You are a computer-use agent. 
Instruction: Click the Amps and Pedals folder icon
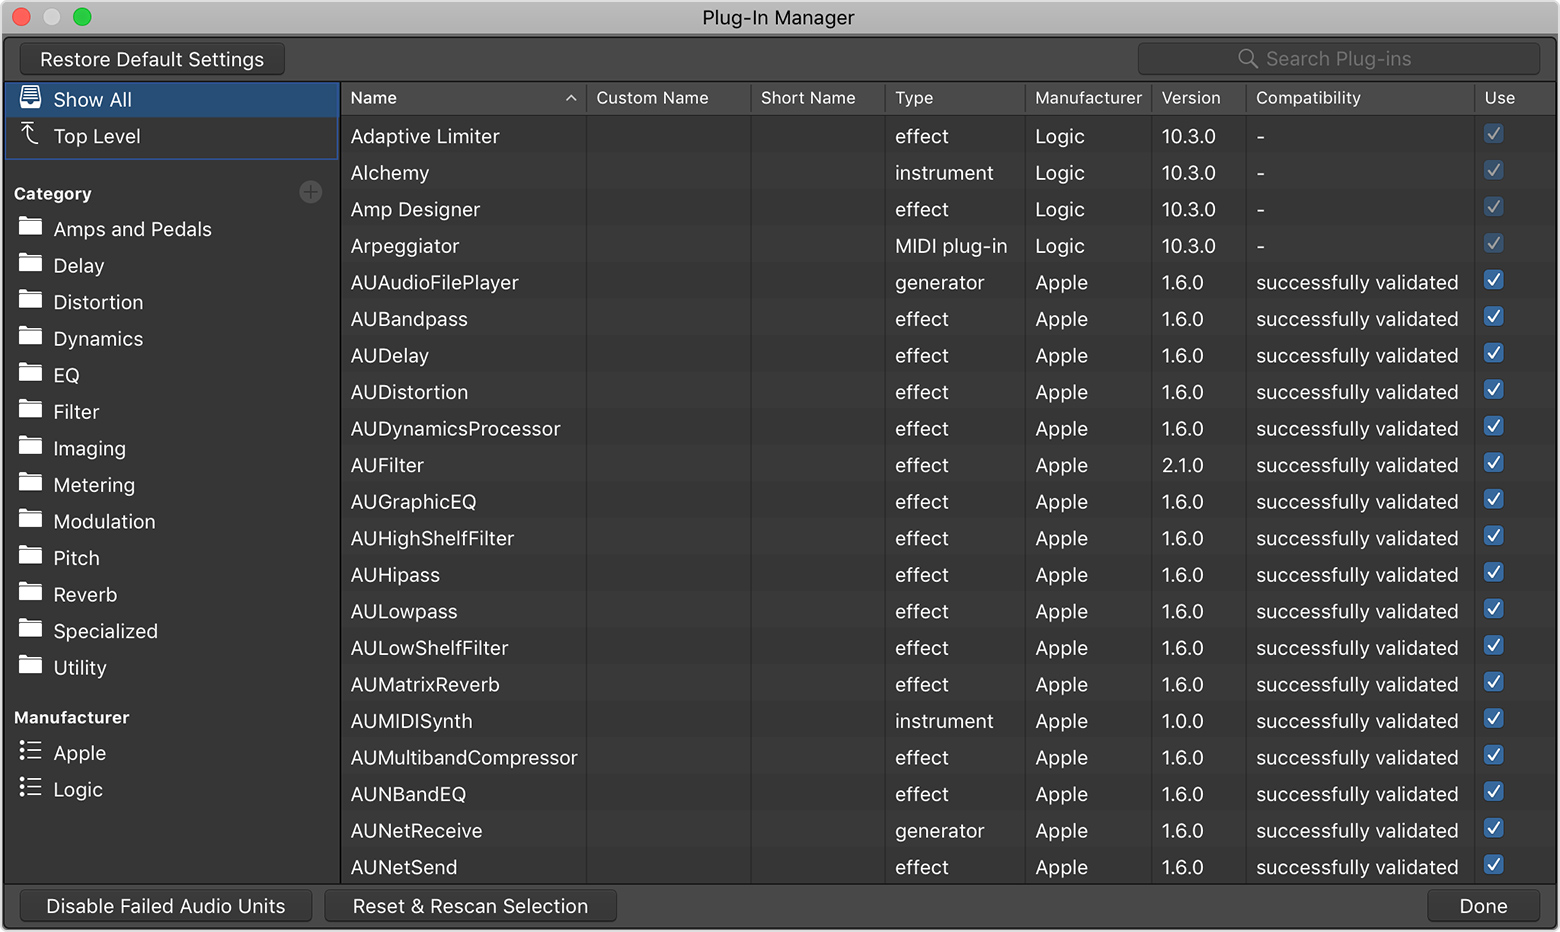click(31, 227)
